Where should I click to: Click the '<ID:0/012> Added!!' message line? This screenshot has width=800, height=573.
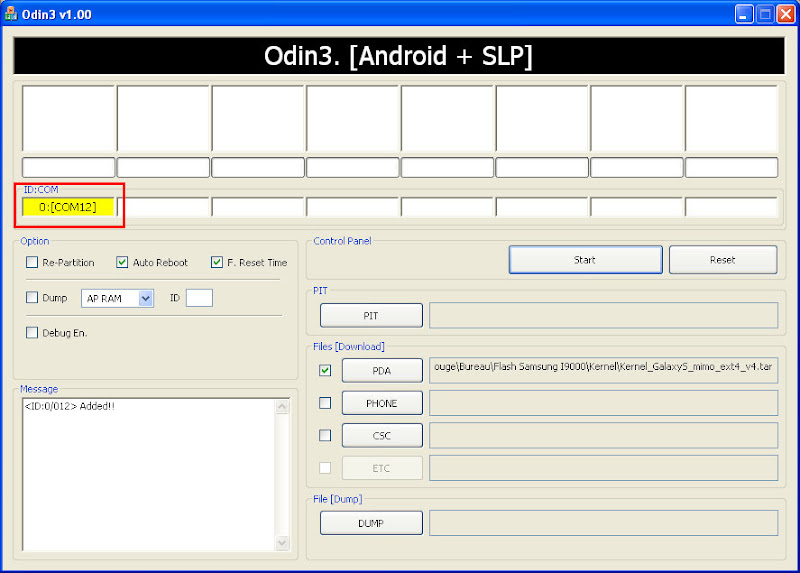(70, 406)
